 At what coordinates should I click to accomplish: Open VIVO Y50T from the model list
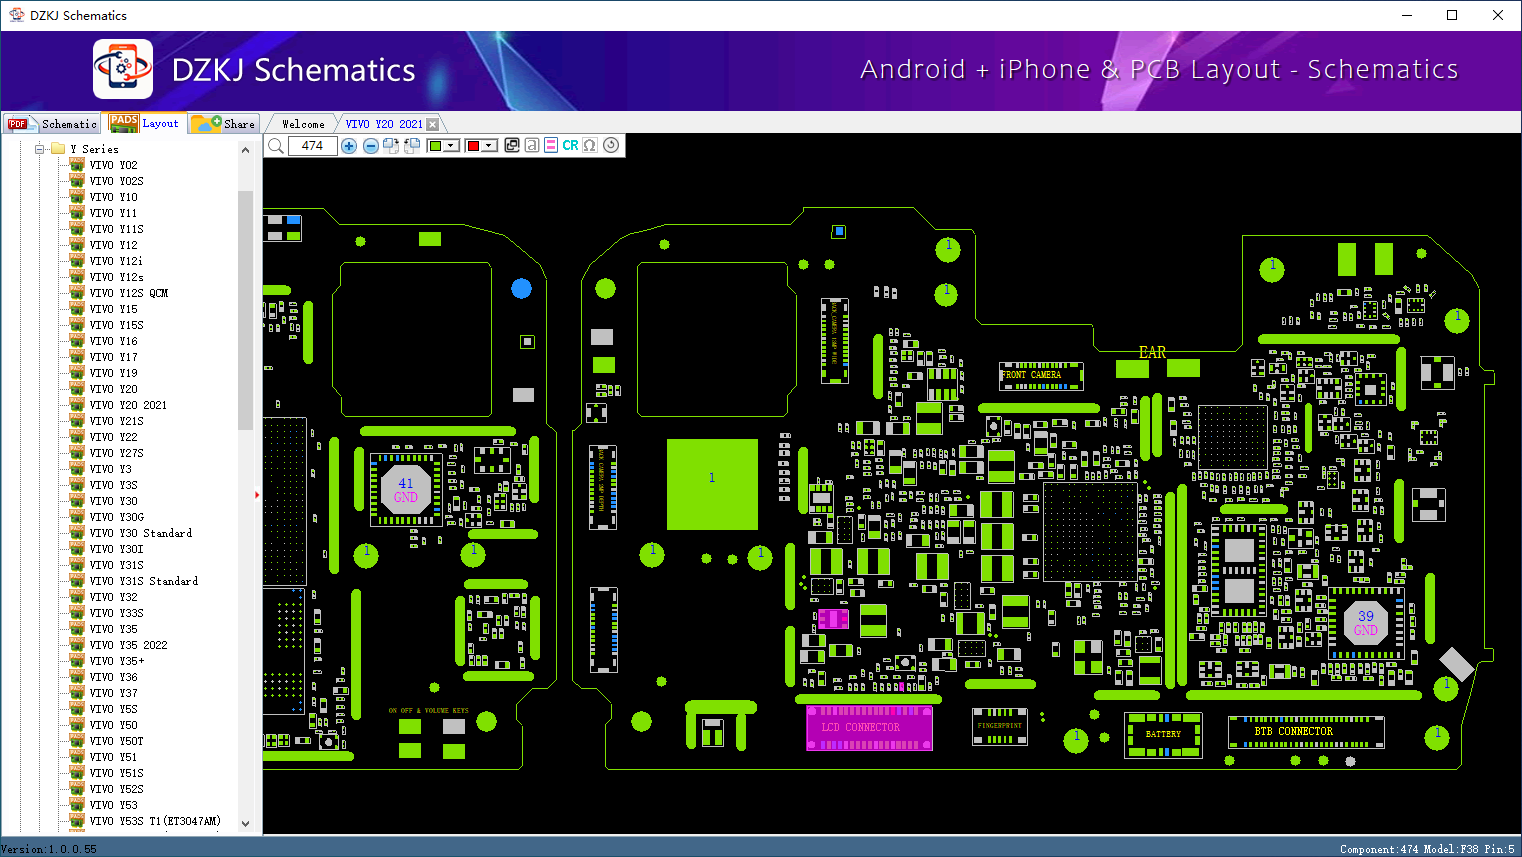(116, 741)
